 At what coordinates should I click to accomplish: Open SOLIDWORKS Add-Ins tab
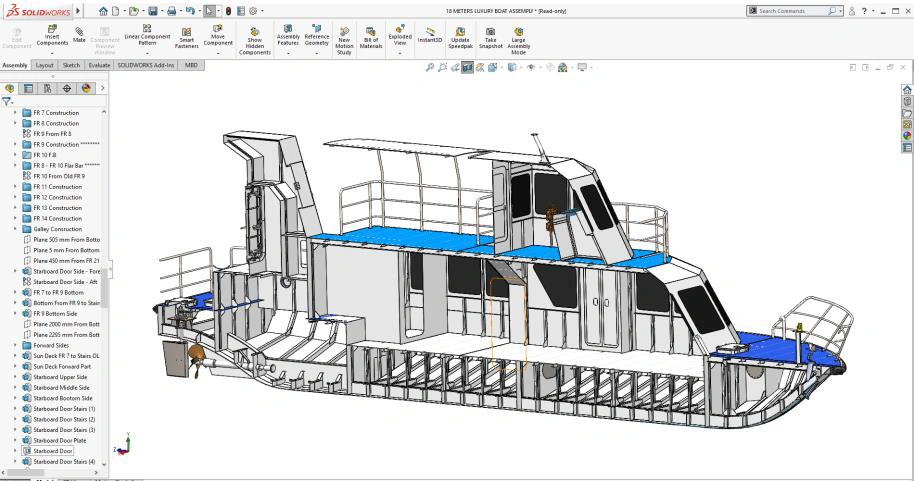tap(146, 65)
